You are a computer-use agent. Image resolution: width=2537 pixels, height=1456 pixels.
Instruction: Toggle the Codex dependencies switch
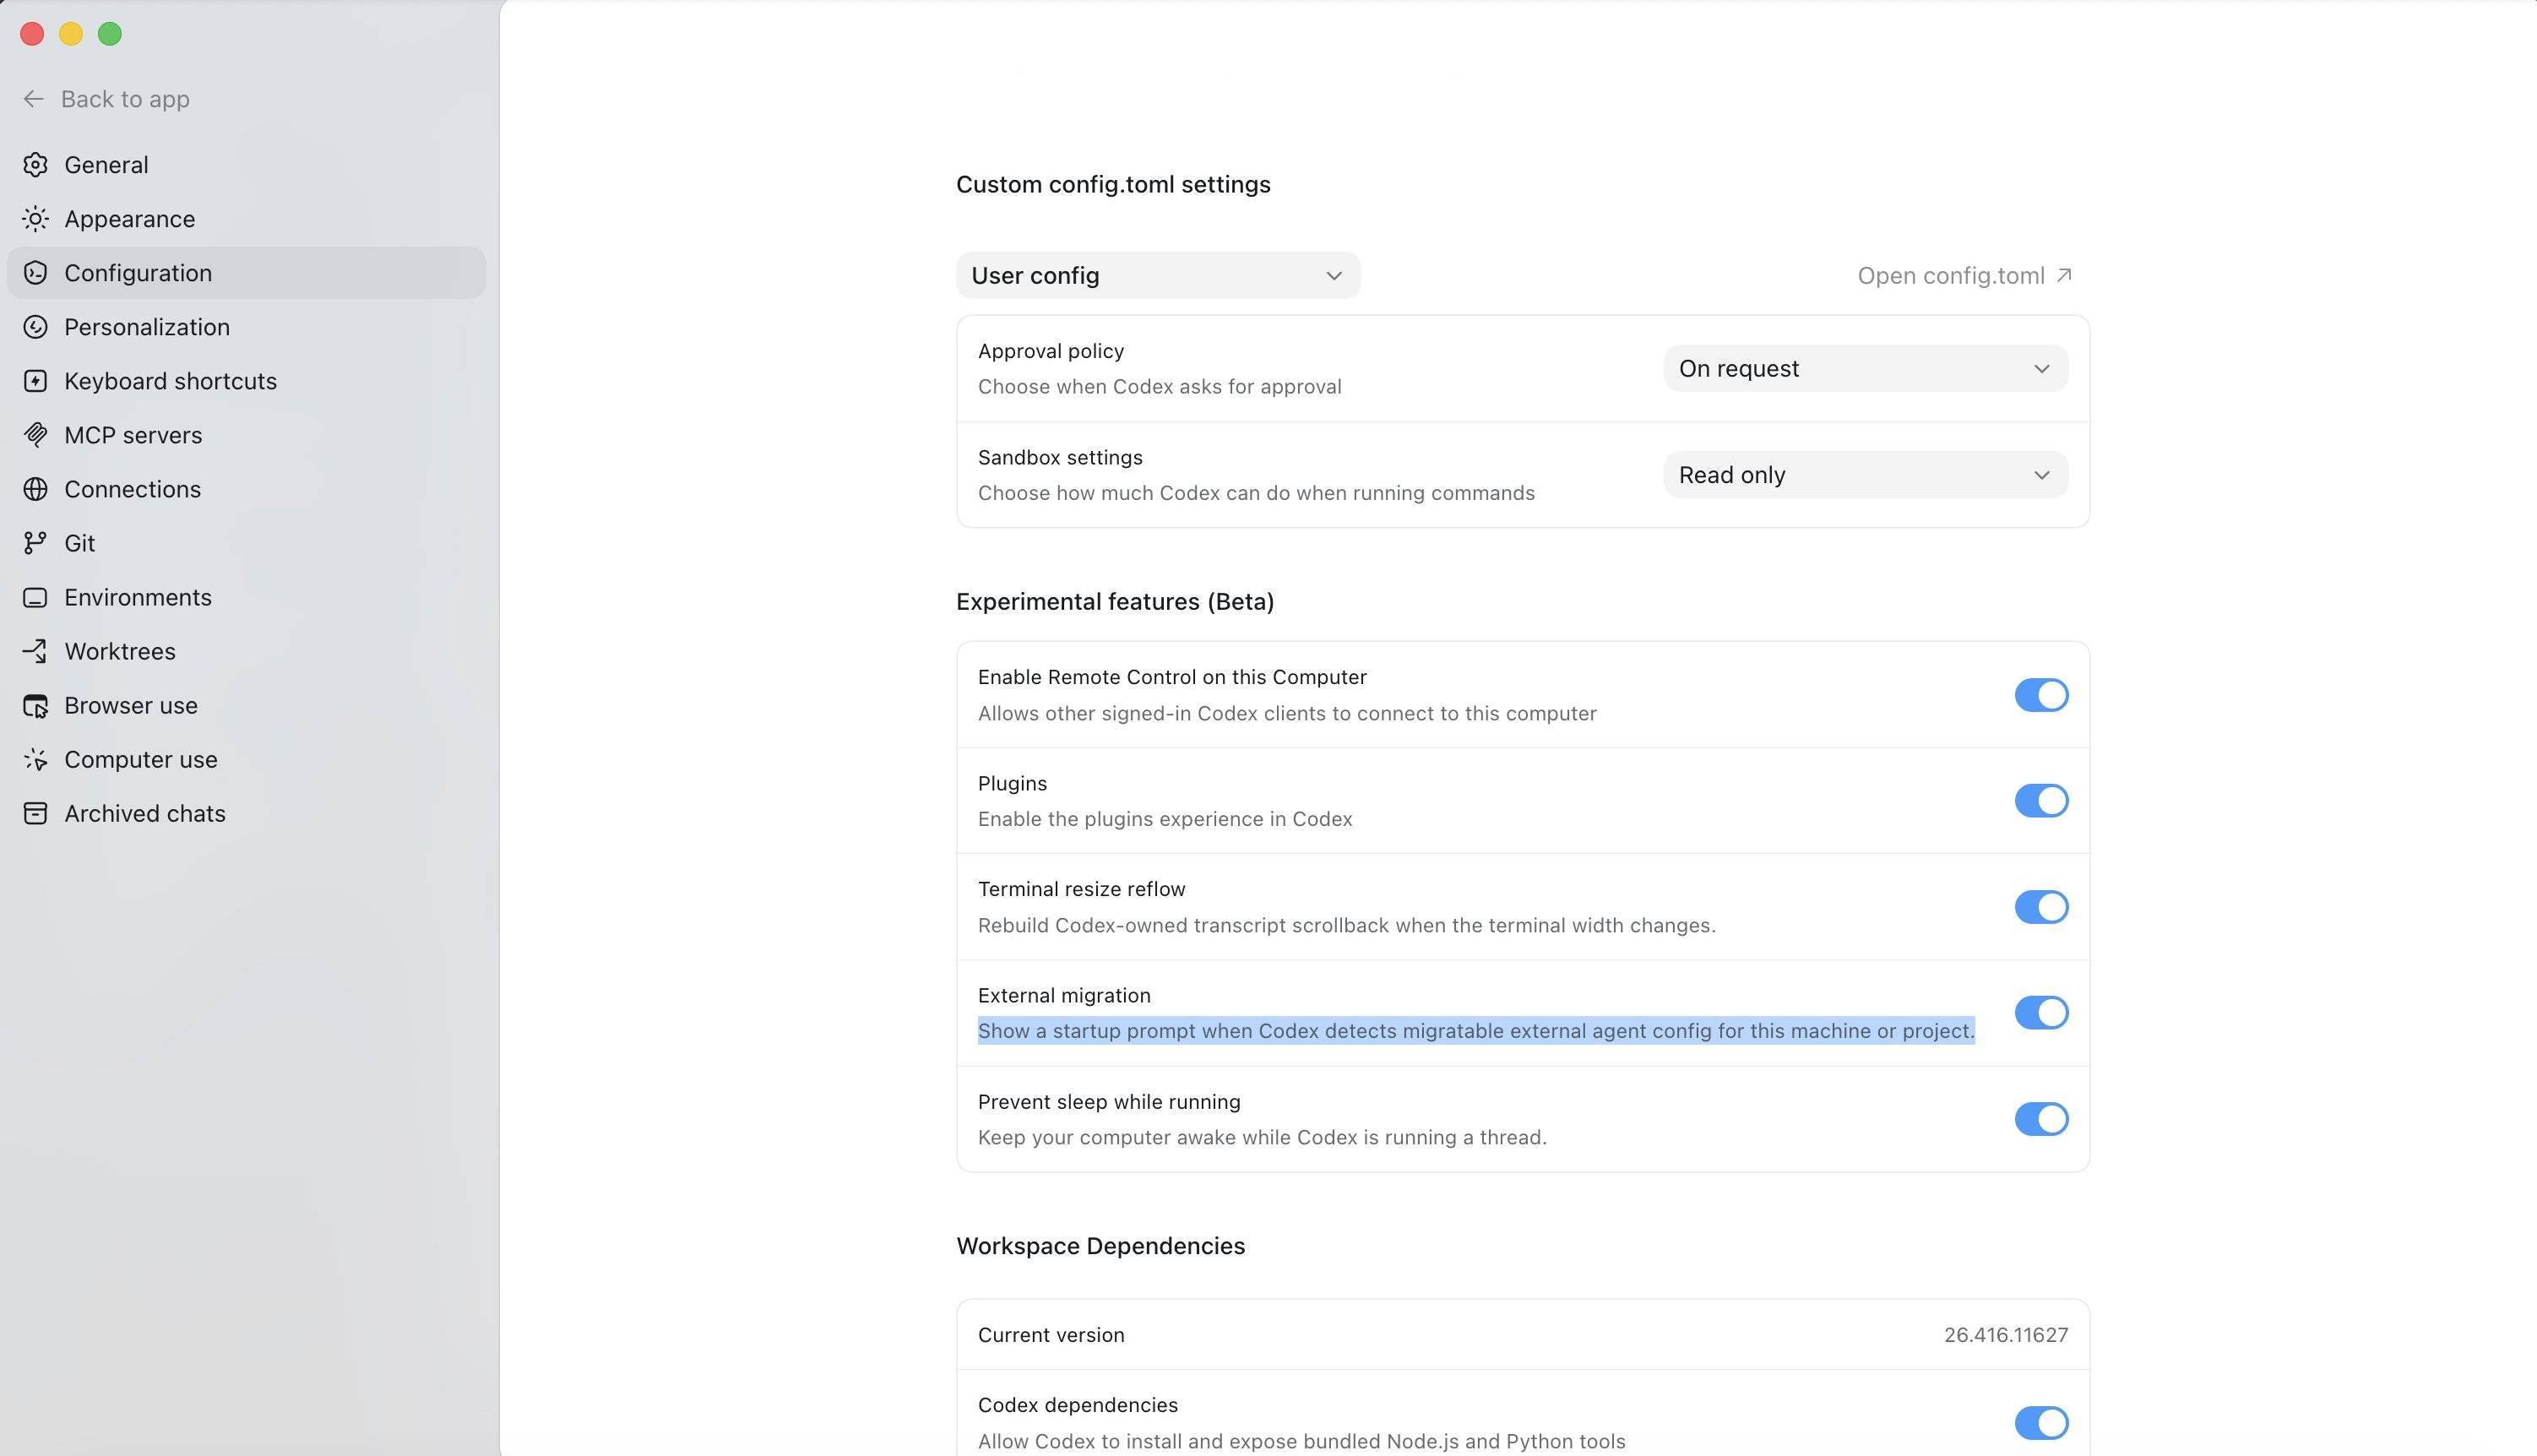(x=2041, y=1423)
